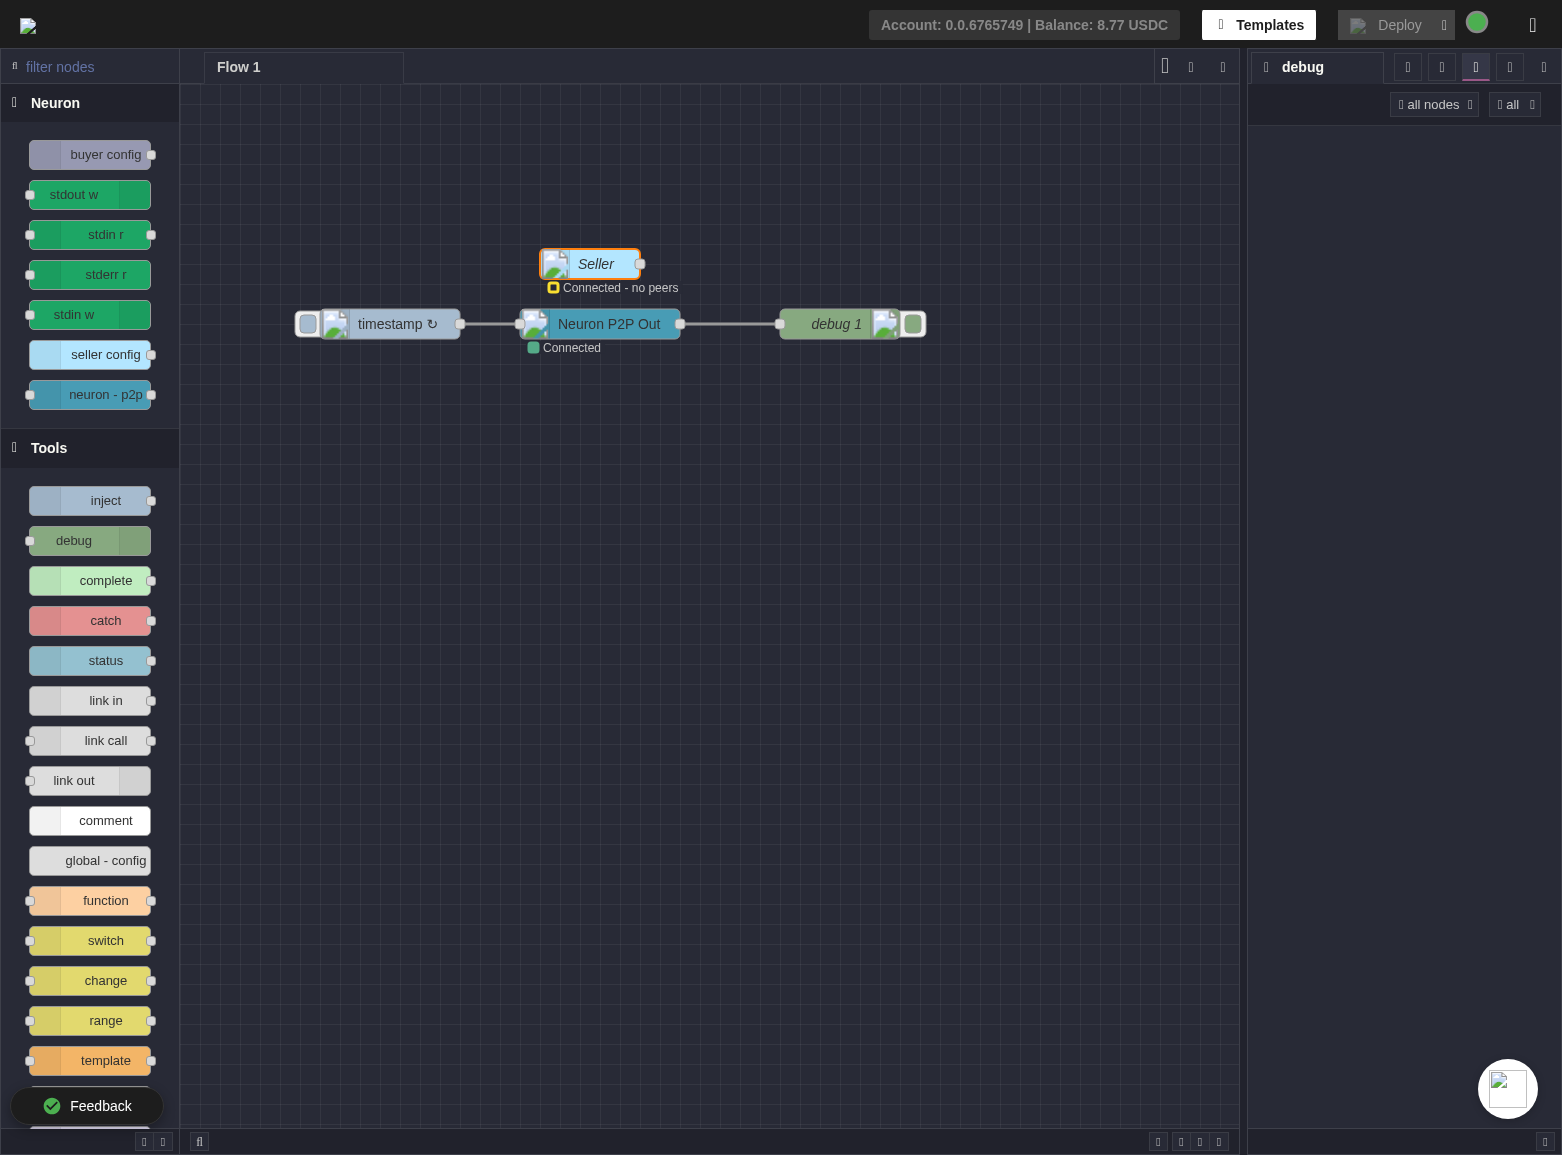This screenshot has height=1155, width=1562.
Task: Open the main hamburger menu
Action: click(x=1532, y=25)
